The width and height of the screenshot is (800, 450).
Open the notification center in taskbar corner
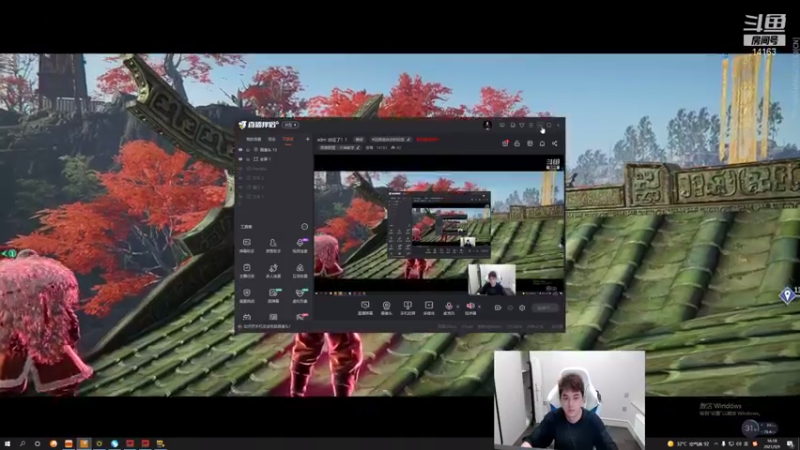tap(790, 444)
